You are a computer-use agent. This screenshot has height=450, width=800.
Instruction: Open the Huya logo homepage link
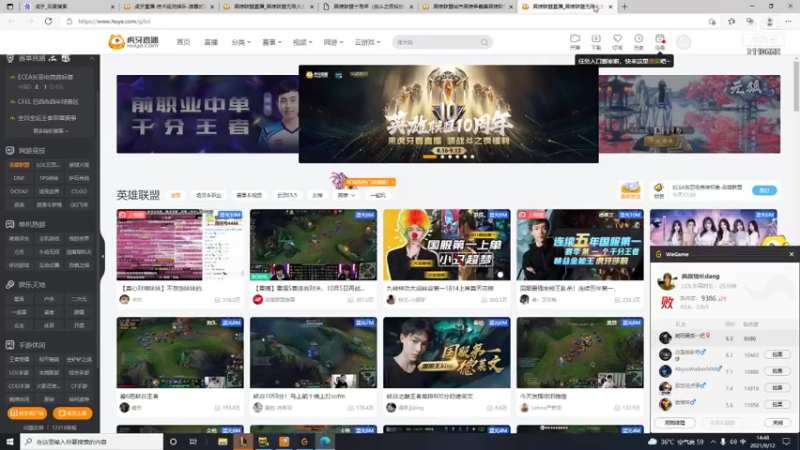[134, 42]
